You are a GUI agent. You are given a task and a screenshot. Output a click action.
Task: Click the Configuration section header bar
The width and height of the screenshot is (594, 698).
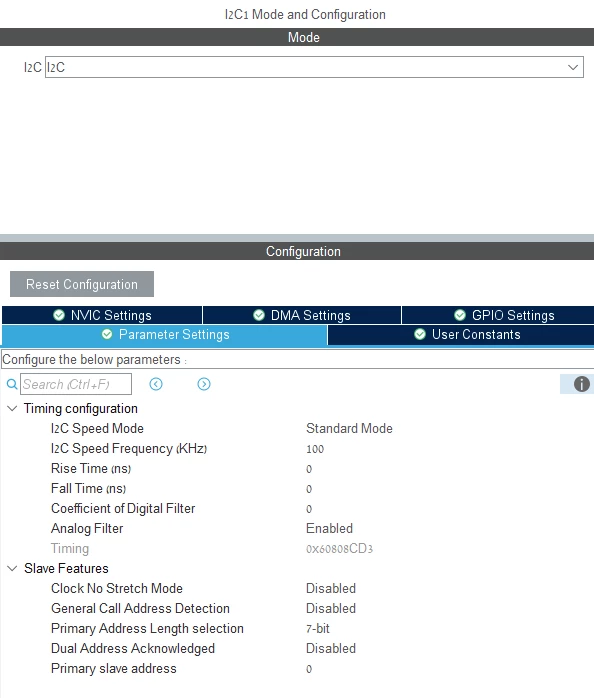(297, 251)
